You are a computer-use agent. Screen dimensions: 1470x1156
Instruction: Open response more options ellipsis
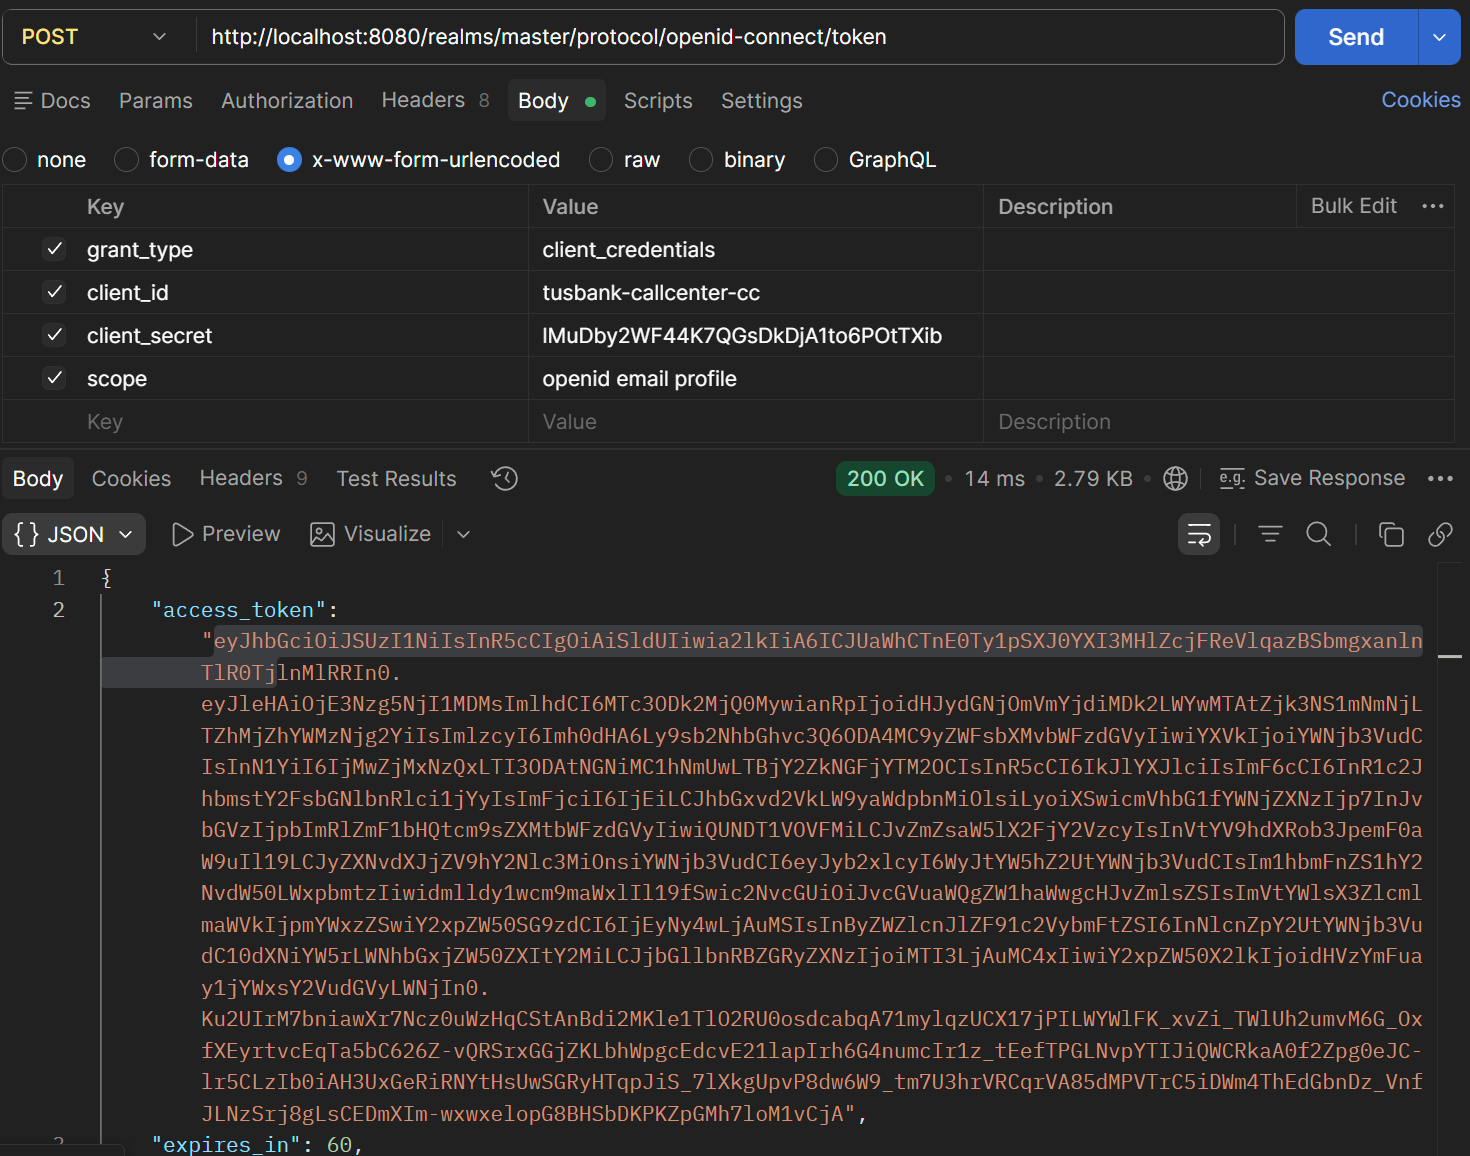pyautogui.click(x=1440, y=479)
